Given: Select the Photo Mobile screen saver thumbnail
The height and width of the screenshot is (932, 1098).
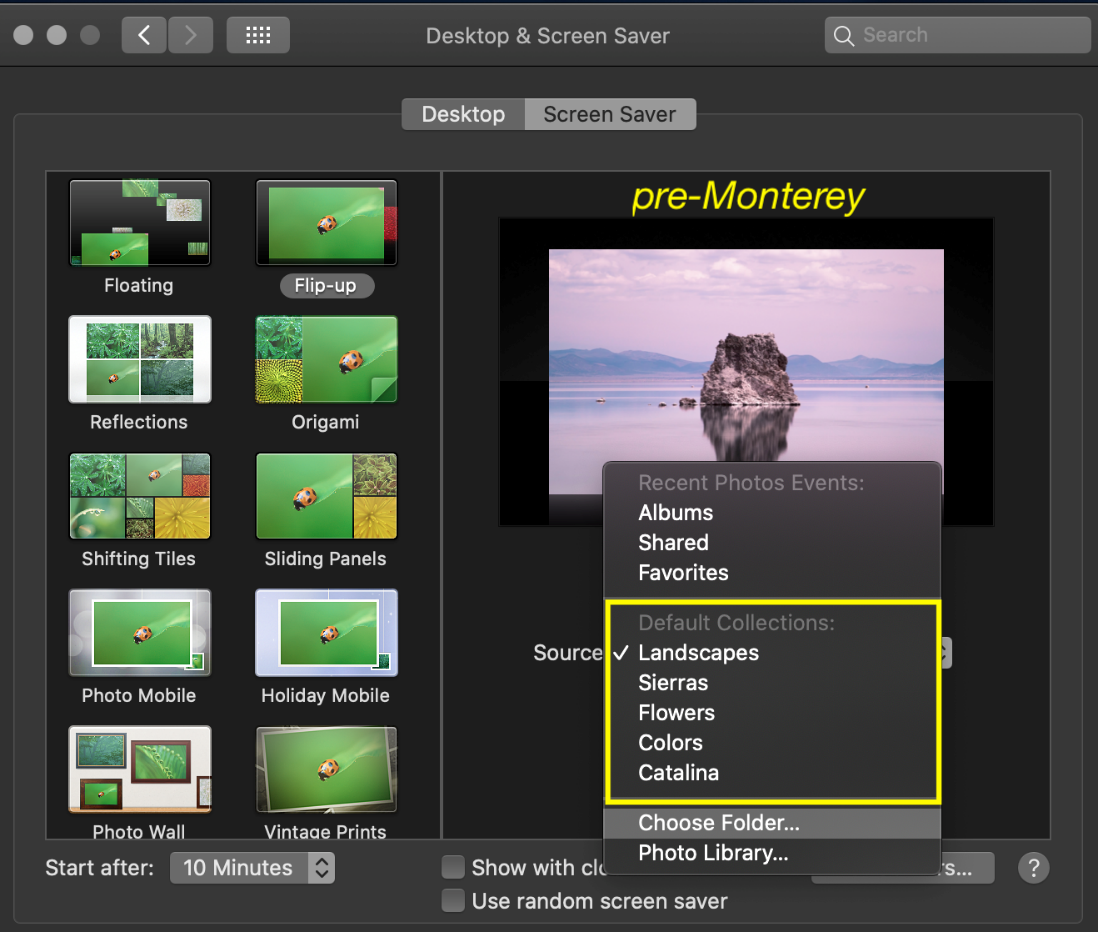Looking at the screenshot, I should click(140, 632).
